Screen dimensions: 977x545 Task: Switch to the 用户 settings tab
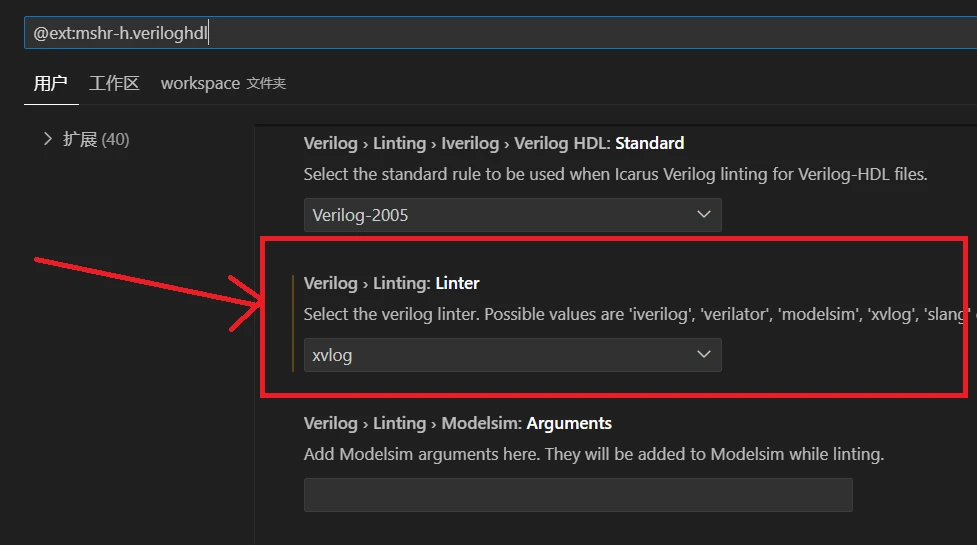[50, 83]
